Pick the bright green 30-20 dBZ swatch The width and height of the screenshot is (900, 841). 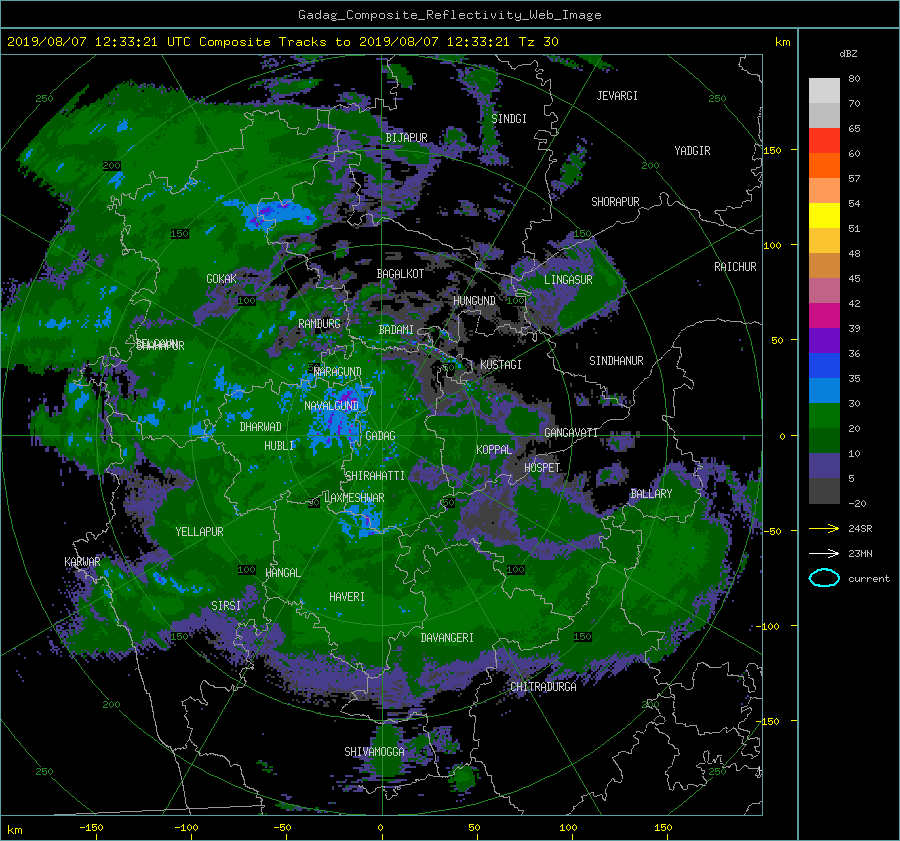click(824, 416)
